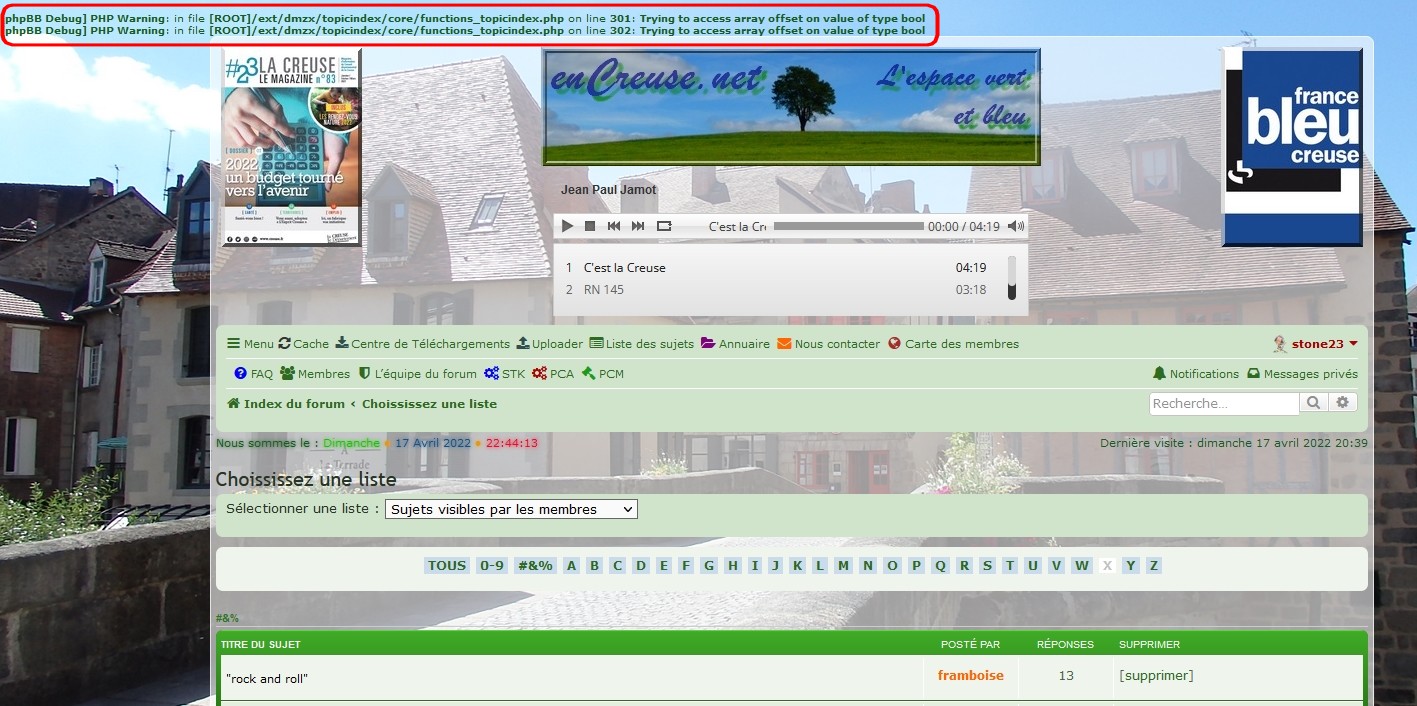This screenshot has width=1417, height=706.
Task: Click the Cache refresh icon
Action: (285, 343)
